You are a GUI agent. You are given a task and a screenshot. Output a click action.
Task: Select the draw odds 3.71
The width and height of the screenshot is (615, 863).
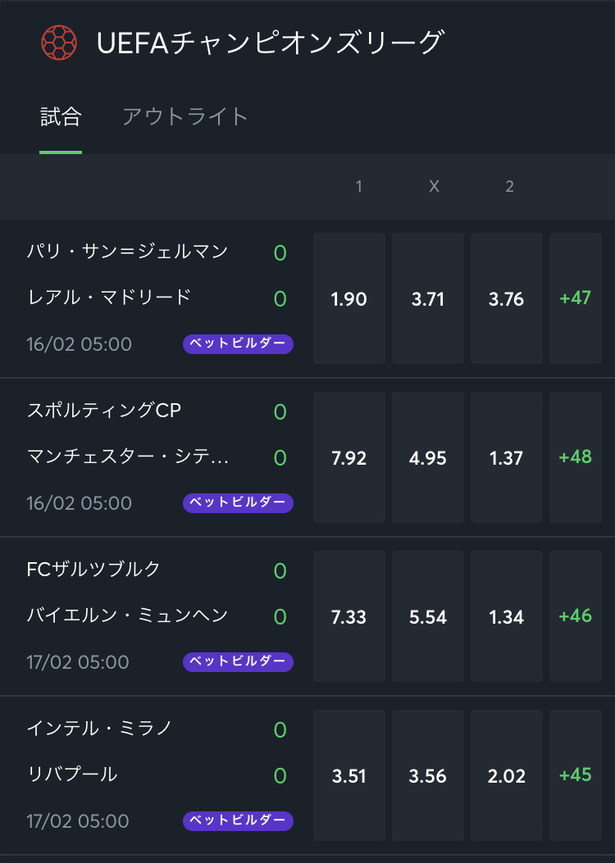pos(428,298)
